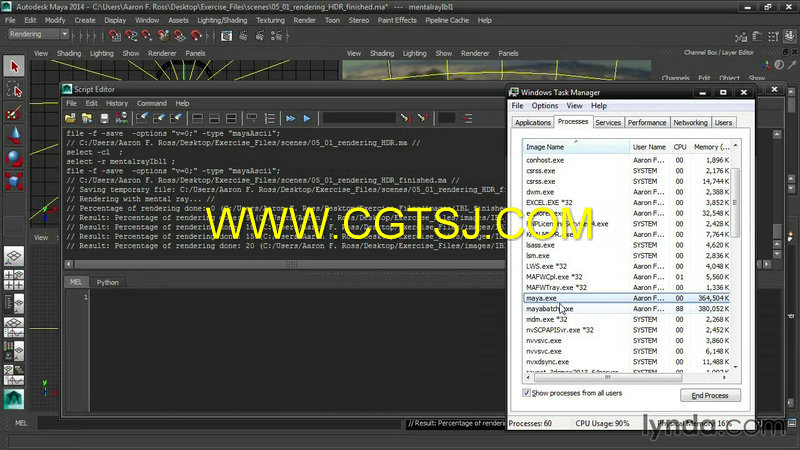Sort by the Memory column header
The image size is (800, 450).
pos(711,147)
